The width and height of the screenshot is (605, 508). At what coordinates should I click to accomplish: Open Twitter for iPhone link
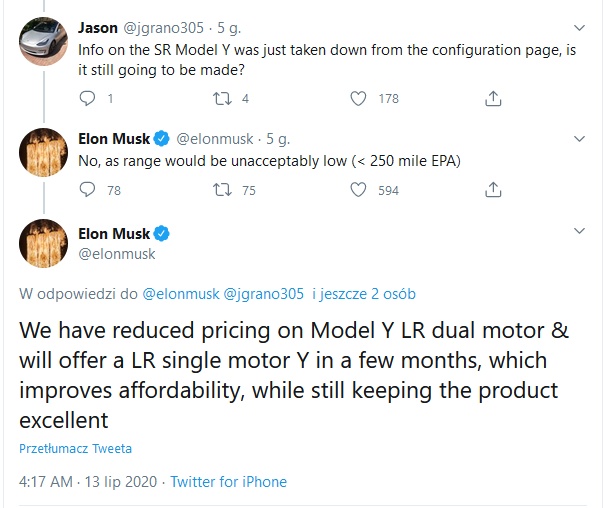pos(229,482)
